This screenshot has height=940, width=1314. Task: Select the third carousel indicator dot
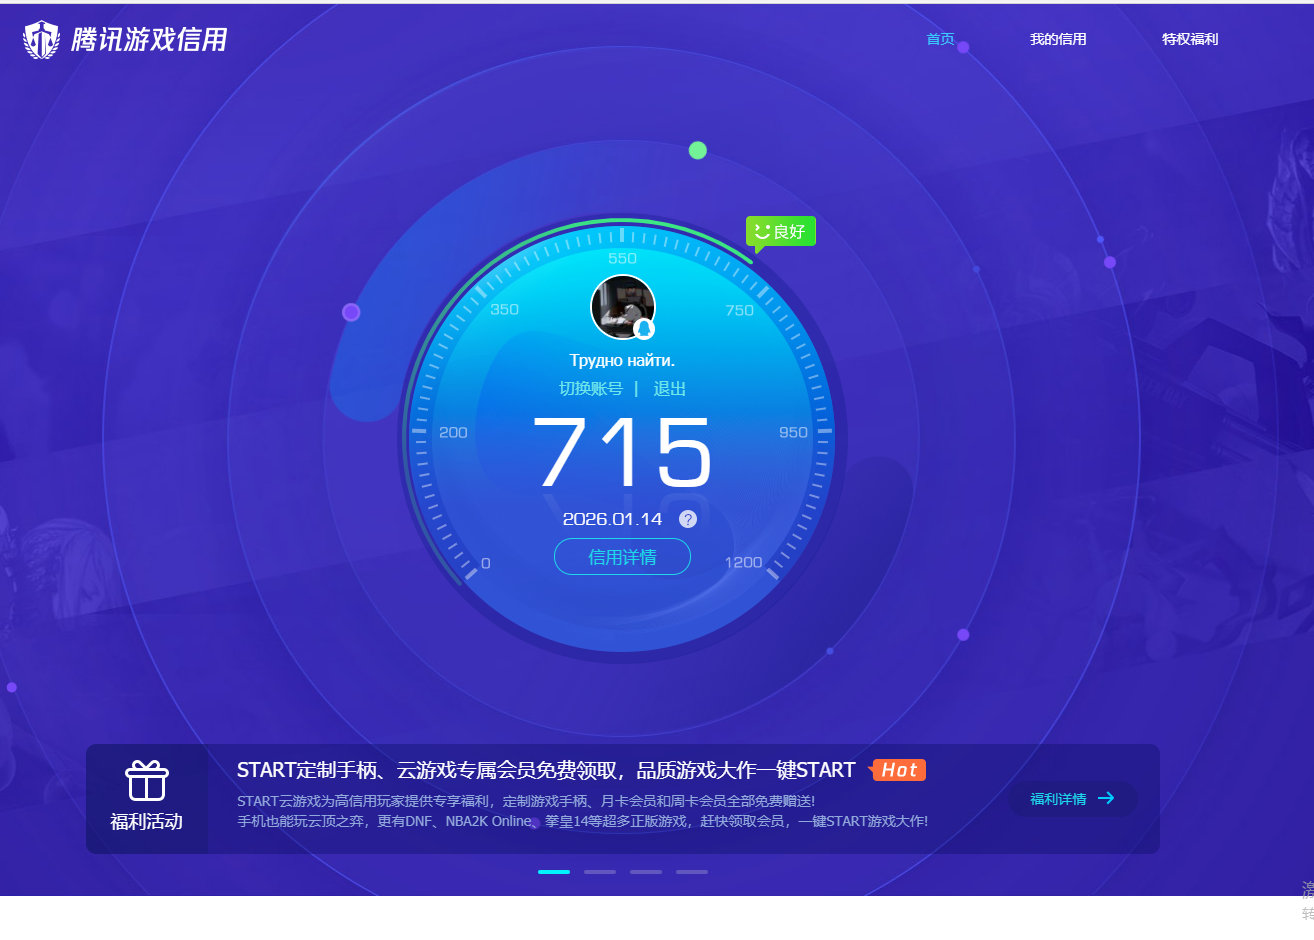645,871
